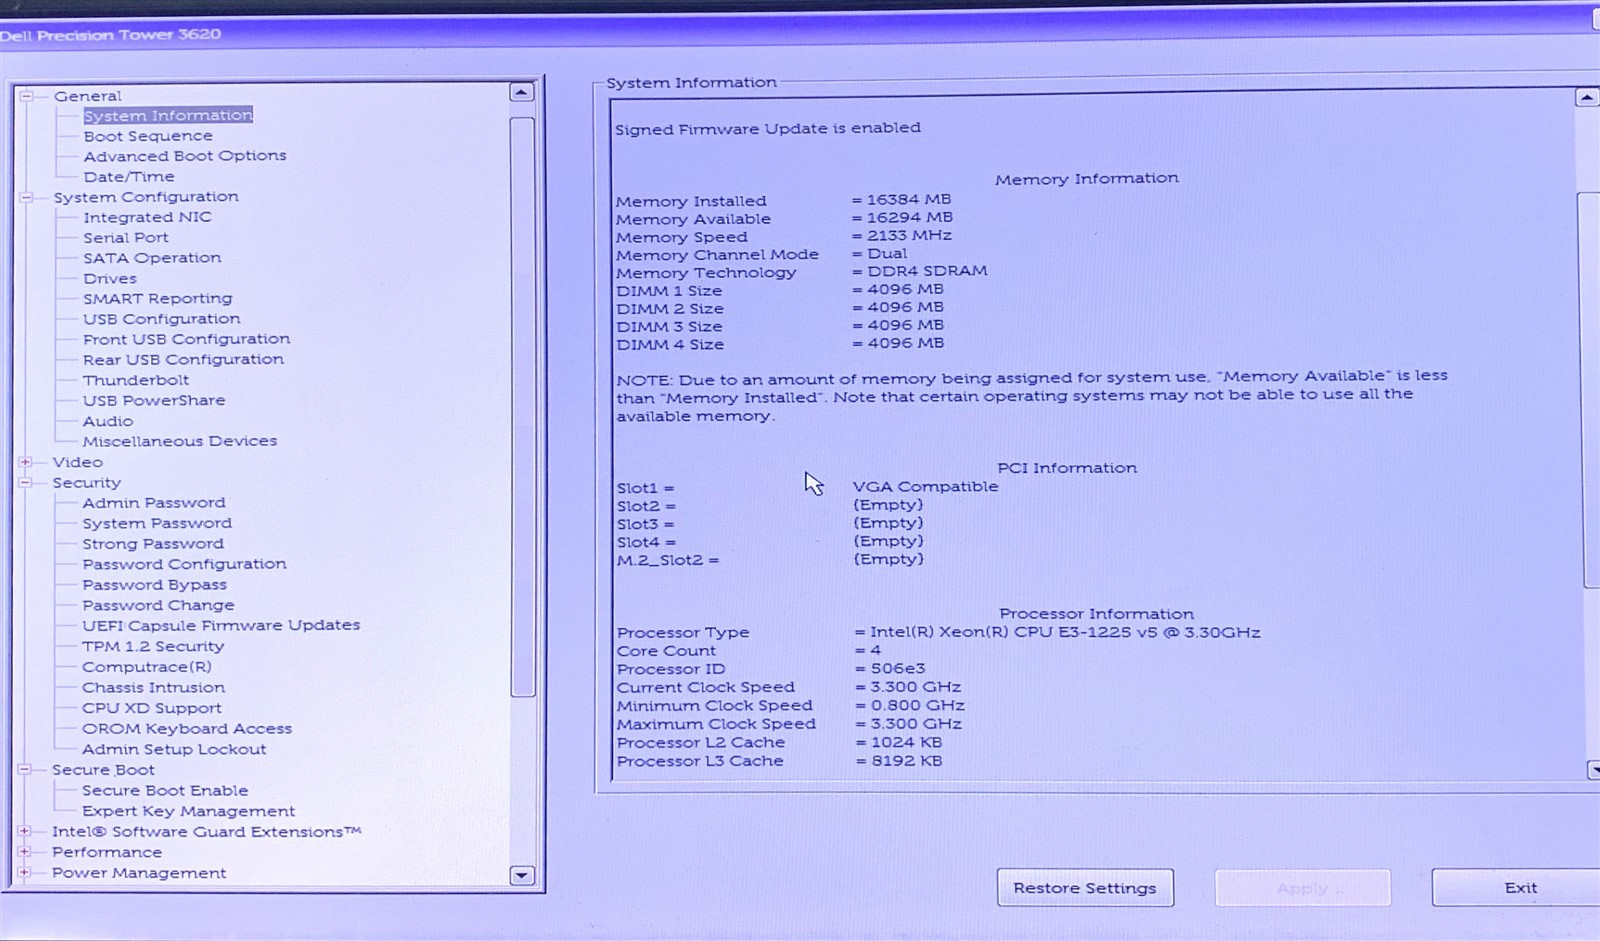The image size is (1600, 941).
Task: Select the Performance category label
Action: (107, 852)
